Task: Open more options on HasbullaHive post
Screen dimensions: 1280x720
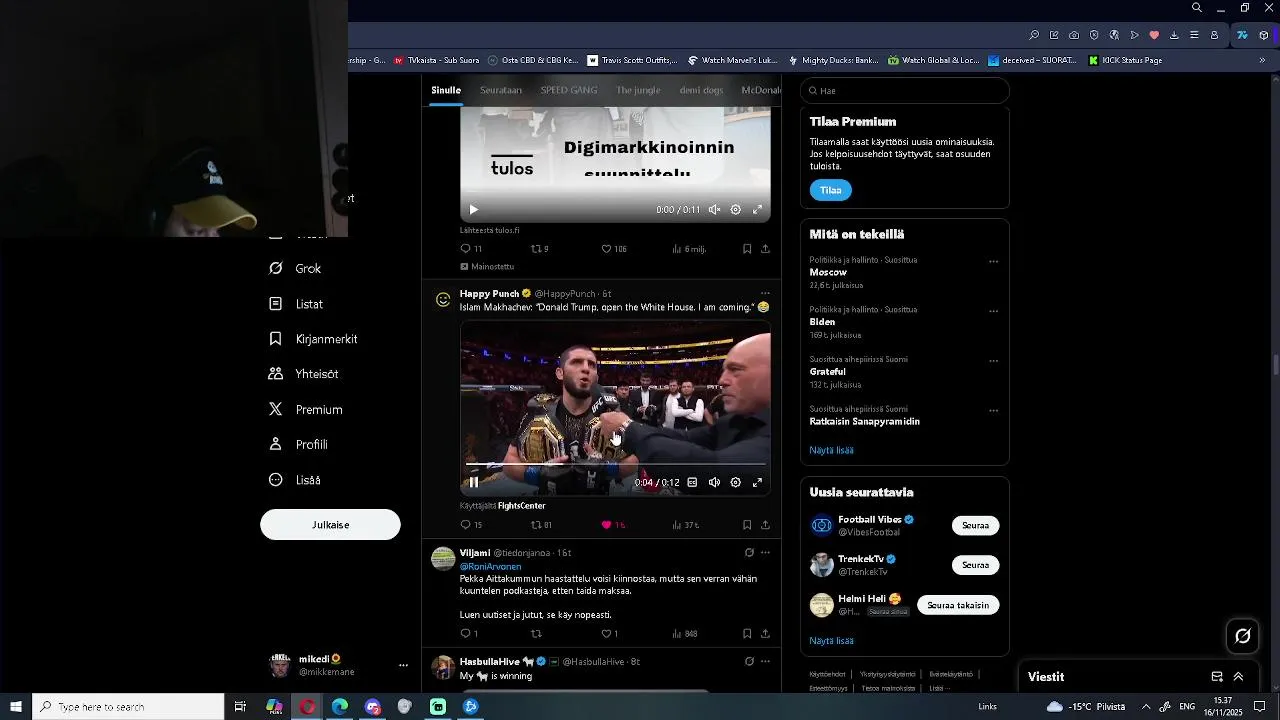Action: coord(765,661)
